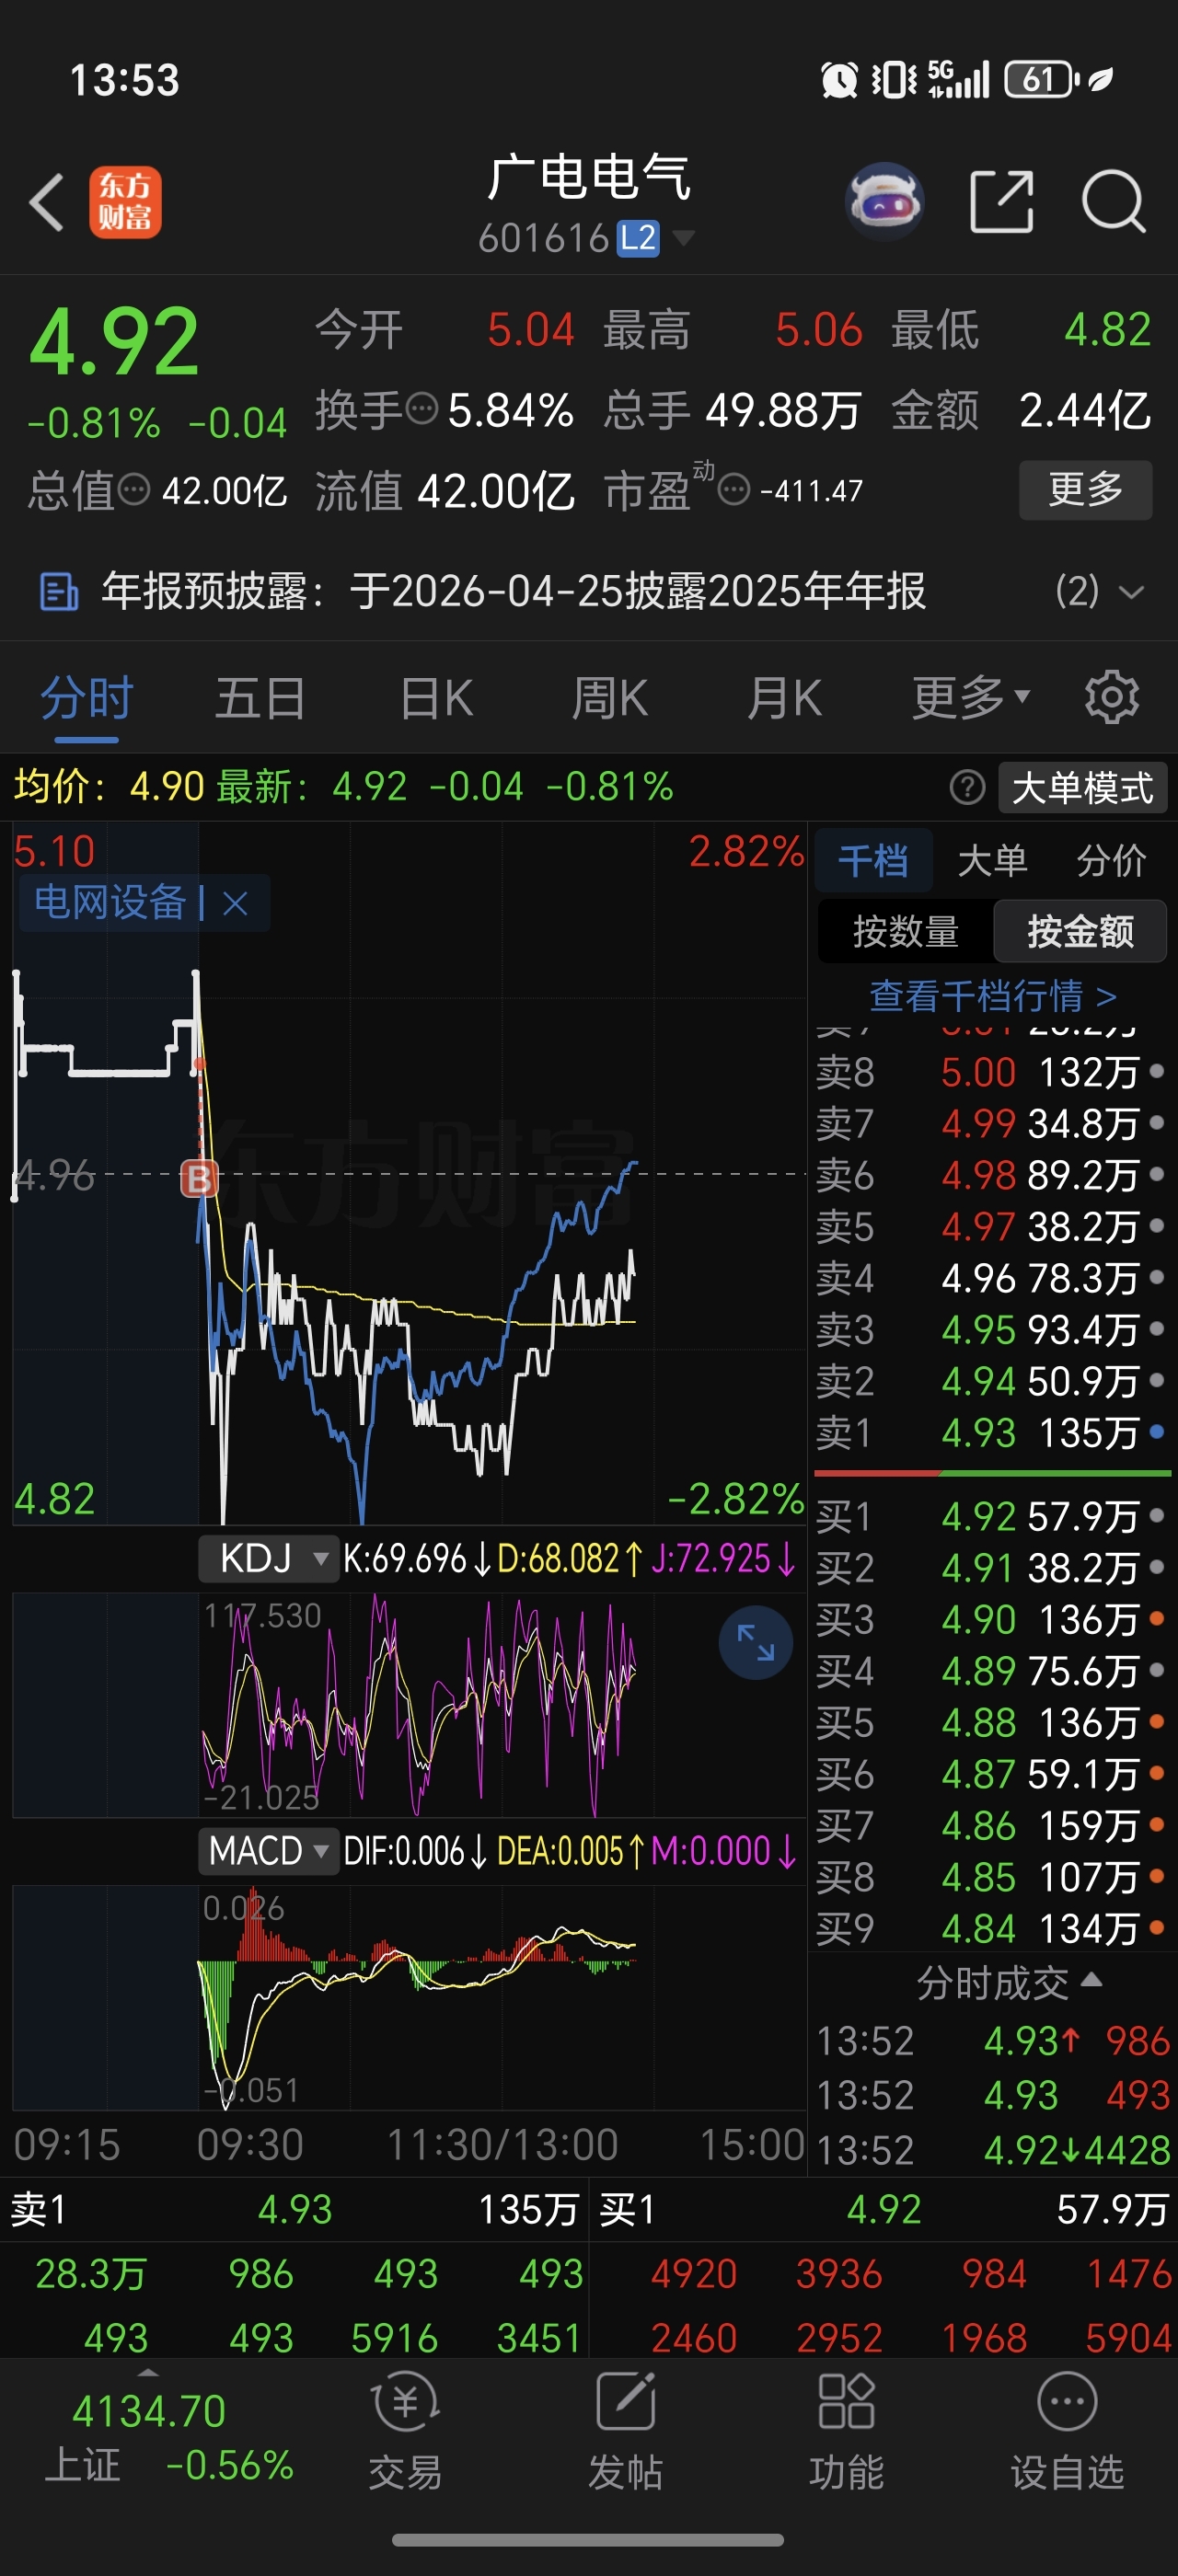Close the 电网设备 overlay tag
The image size is (1178, 2576).
236,904
